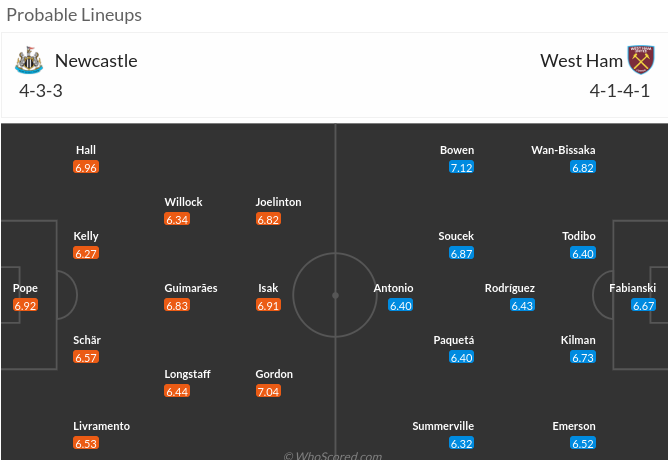Open player Livramento's name

[x=101, y=426]
